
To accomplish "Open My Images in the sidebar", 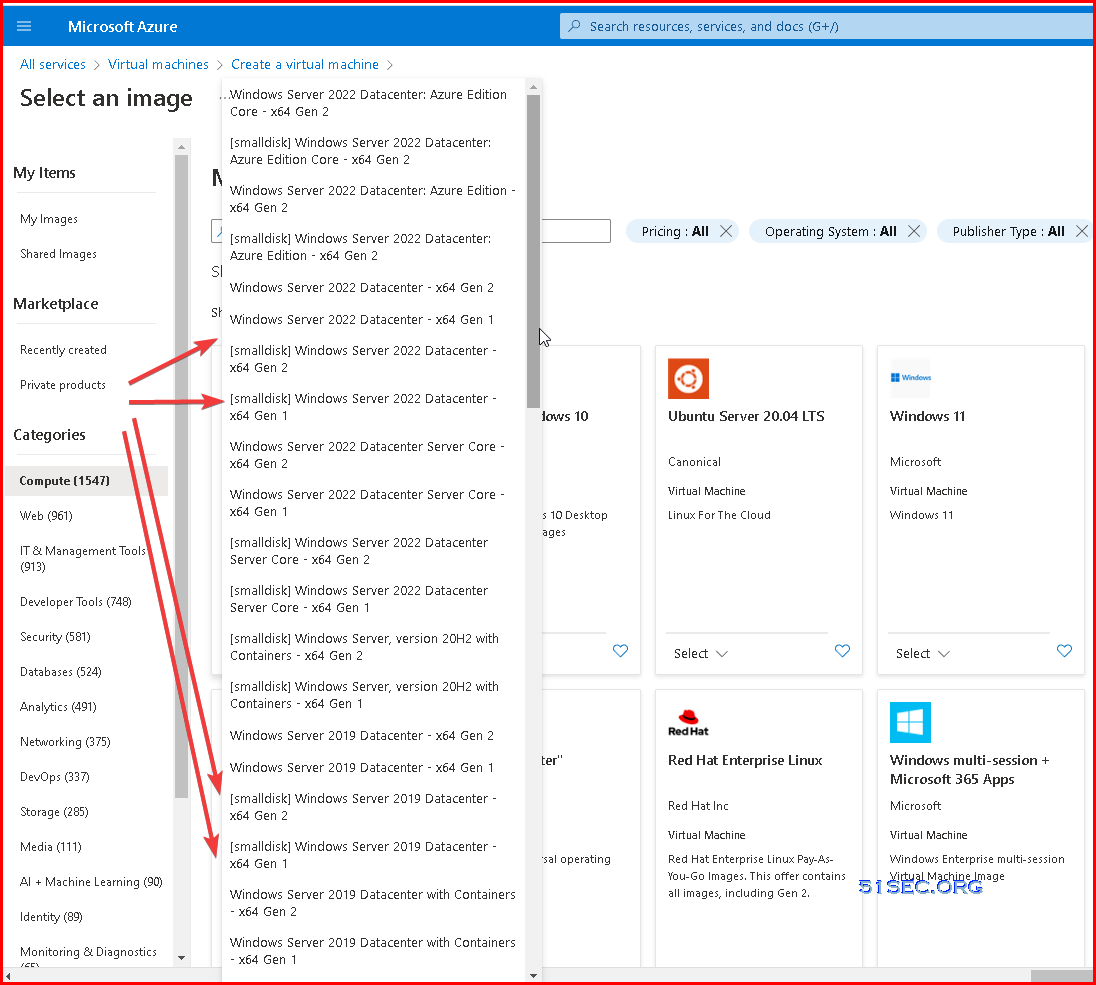I will (49, 219).
